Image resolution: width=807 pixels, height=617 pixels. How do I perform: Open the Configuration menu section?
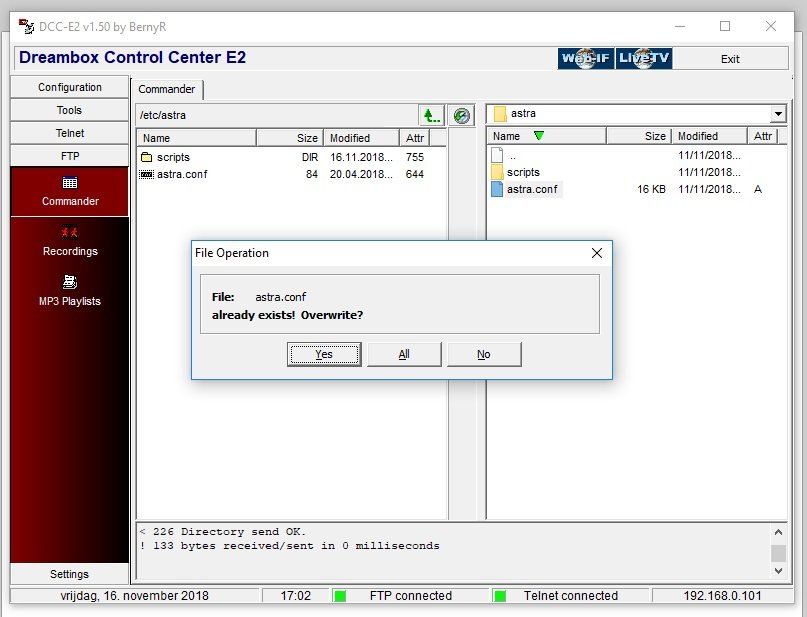click(70, 87)
